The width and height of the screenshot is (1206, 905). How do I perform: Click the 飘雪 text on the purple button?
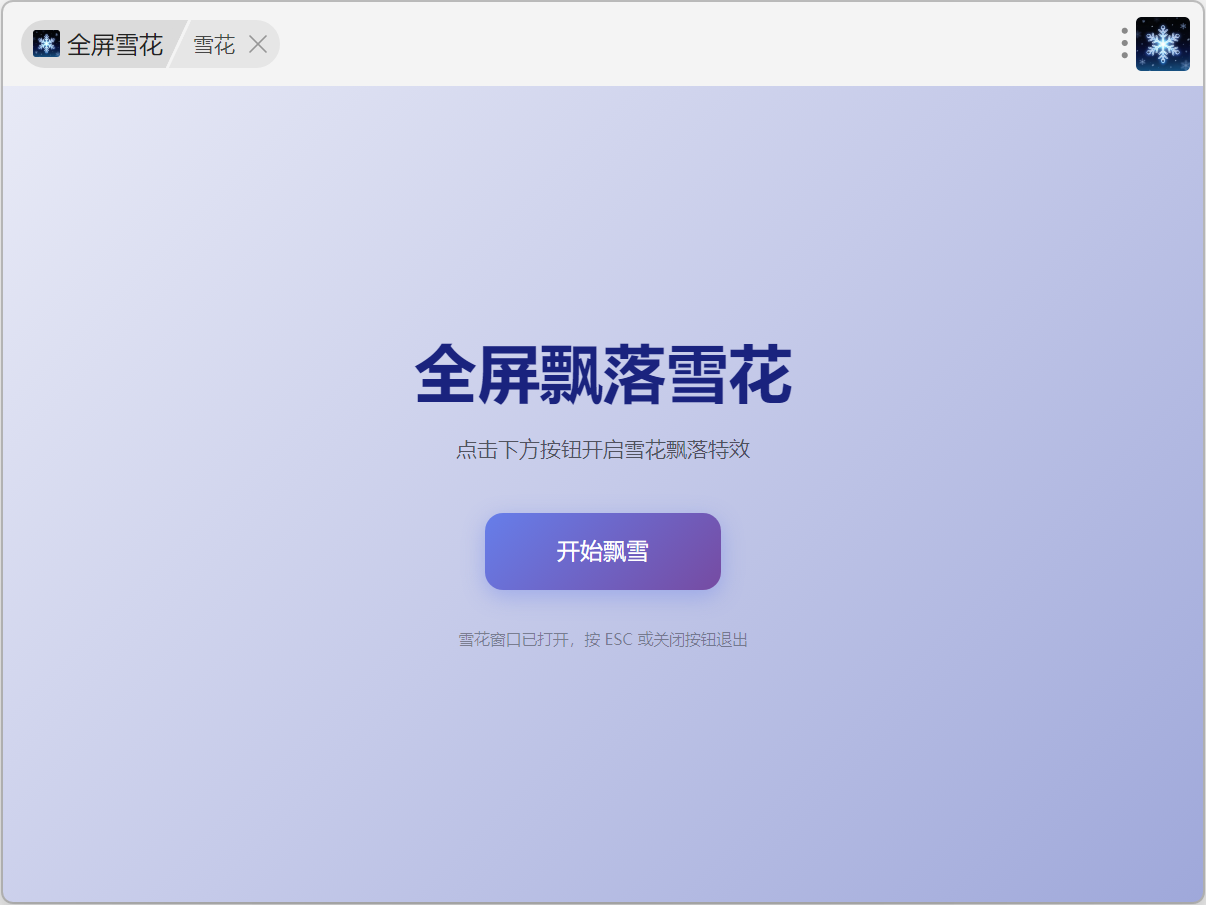point(626,551)
